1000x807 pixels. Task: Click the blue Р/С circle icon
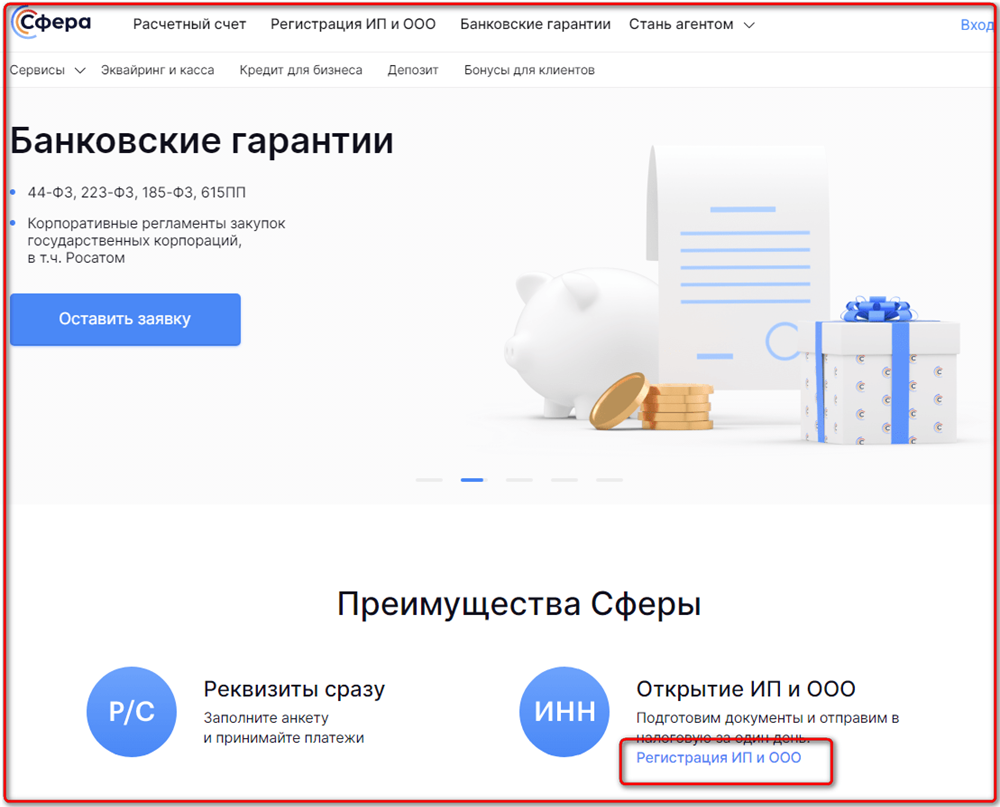point(131,711)
